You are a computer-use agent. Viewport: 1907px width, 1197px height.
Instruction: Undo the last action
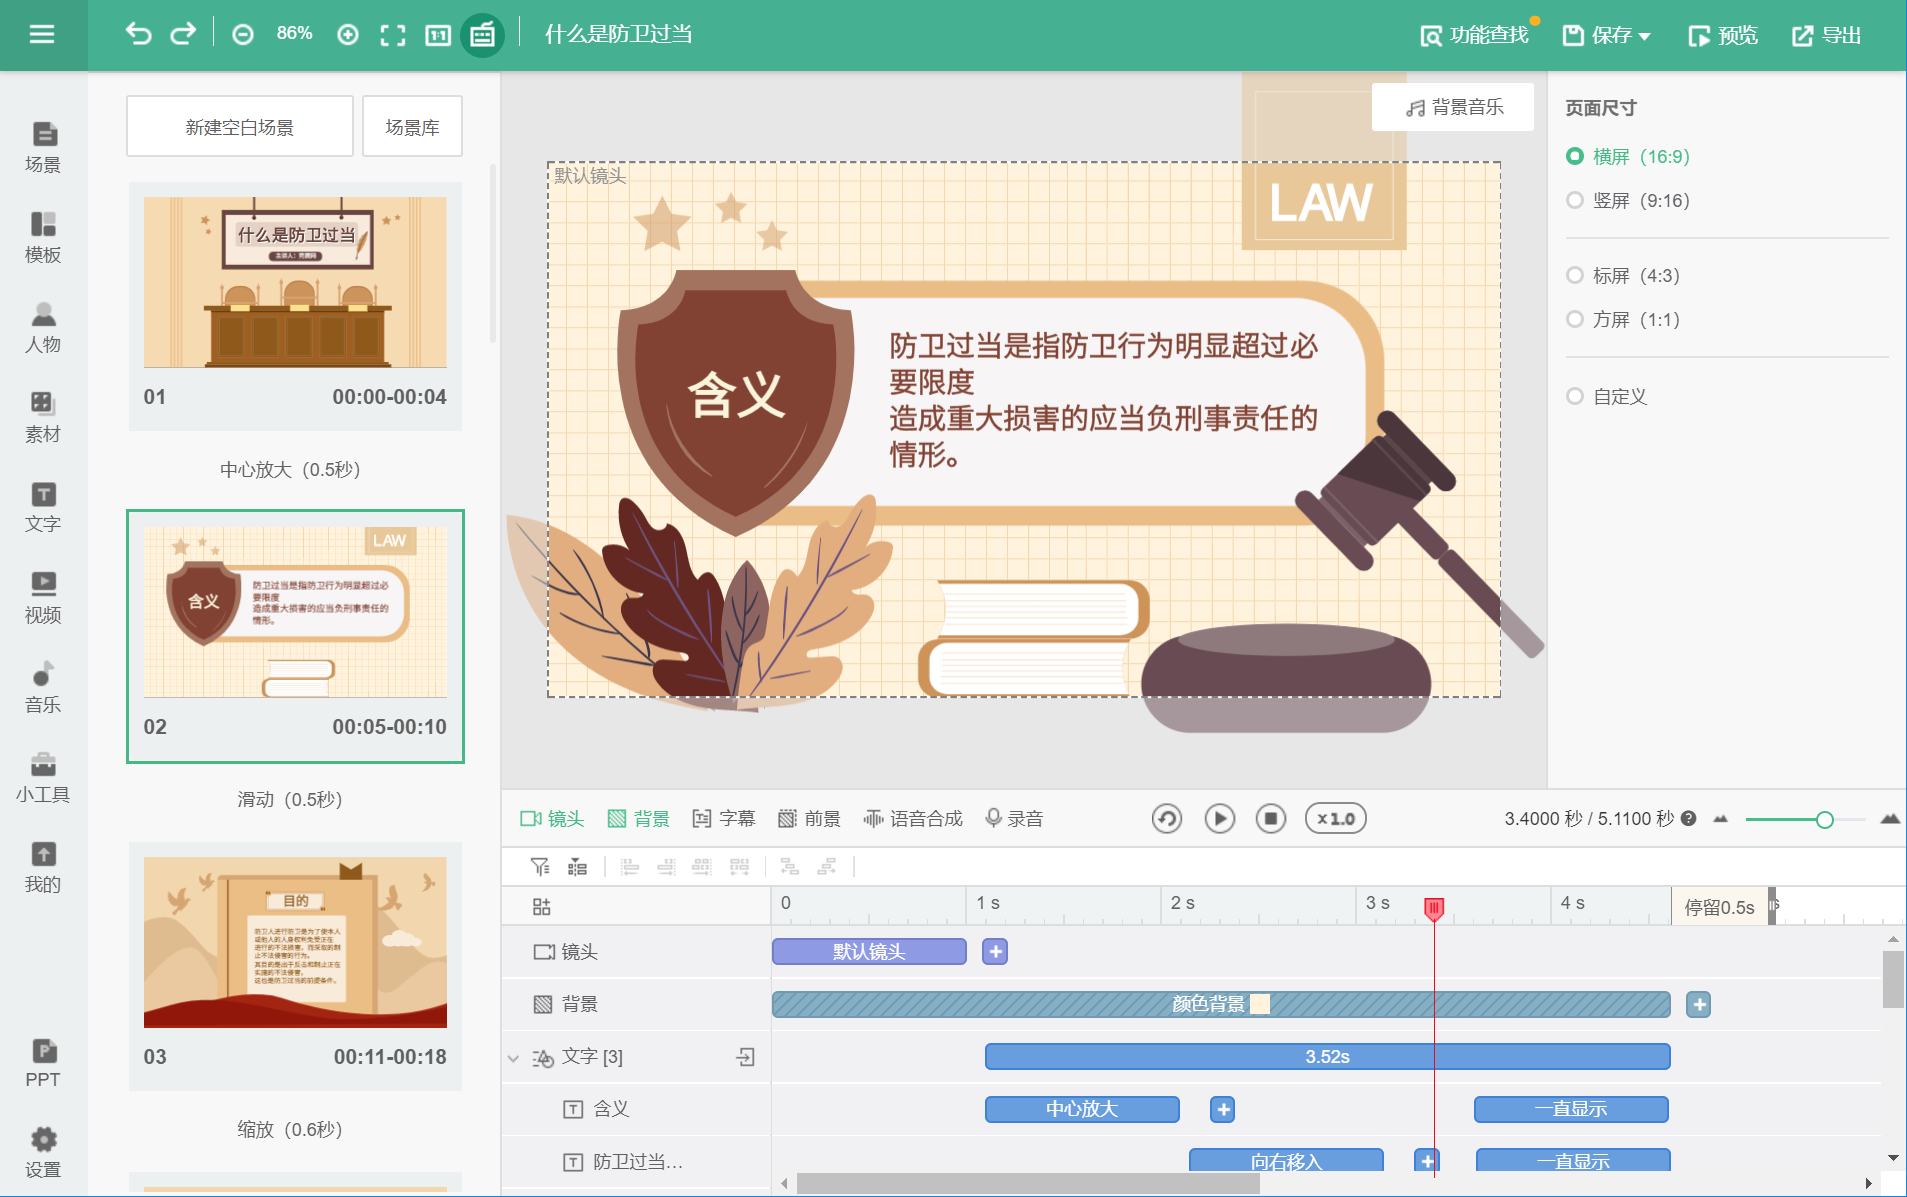tap(138, 35)
